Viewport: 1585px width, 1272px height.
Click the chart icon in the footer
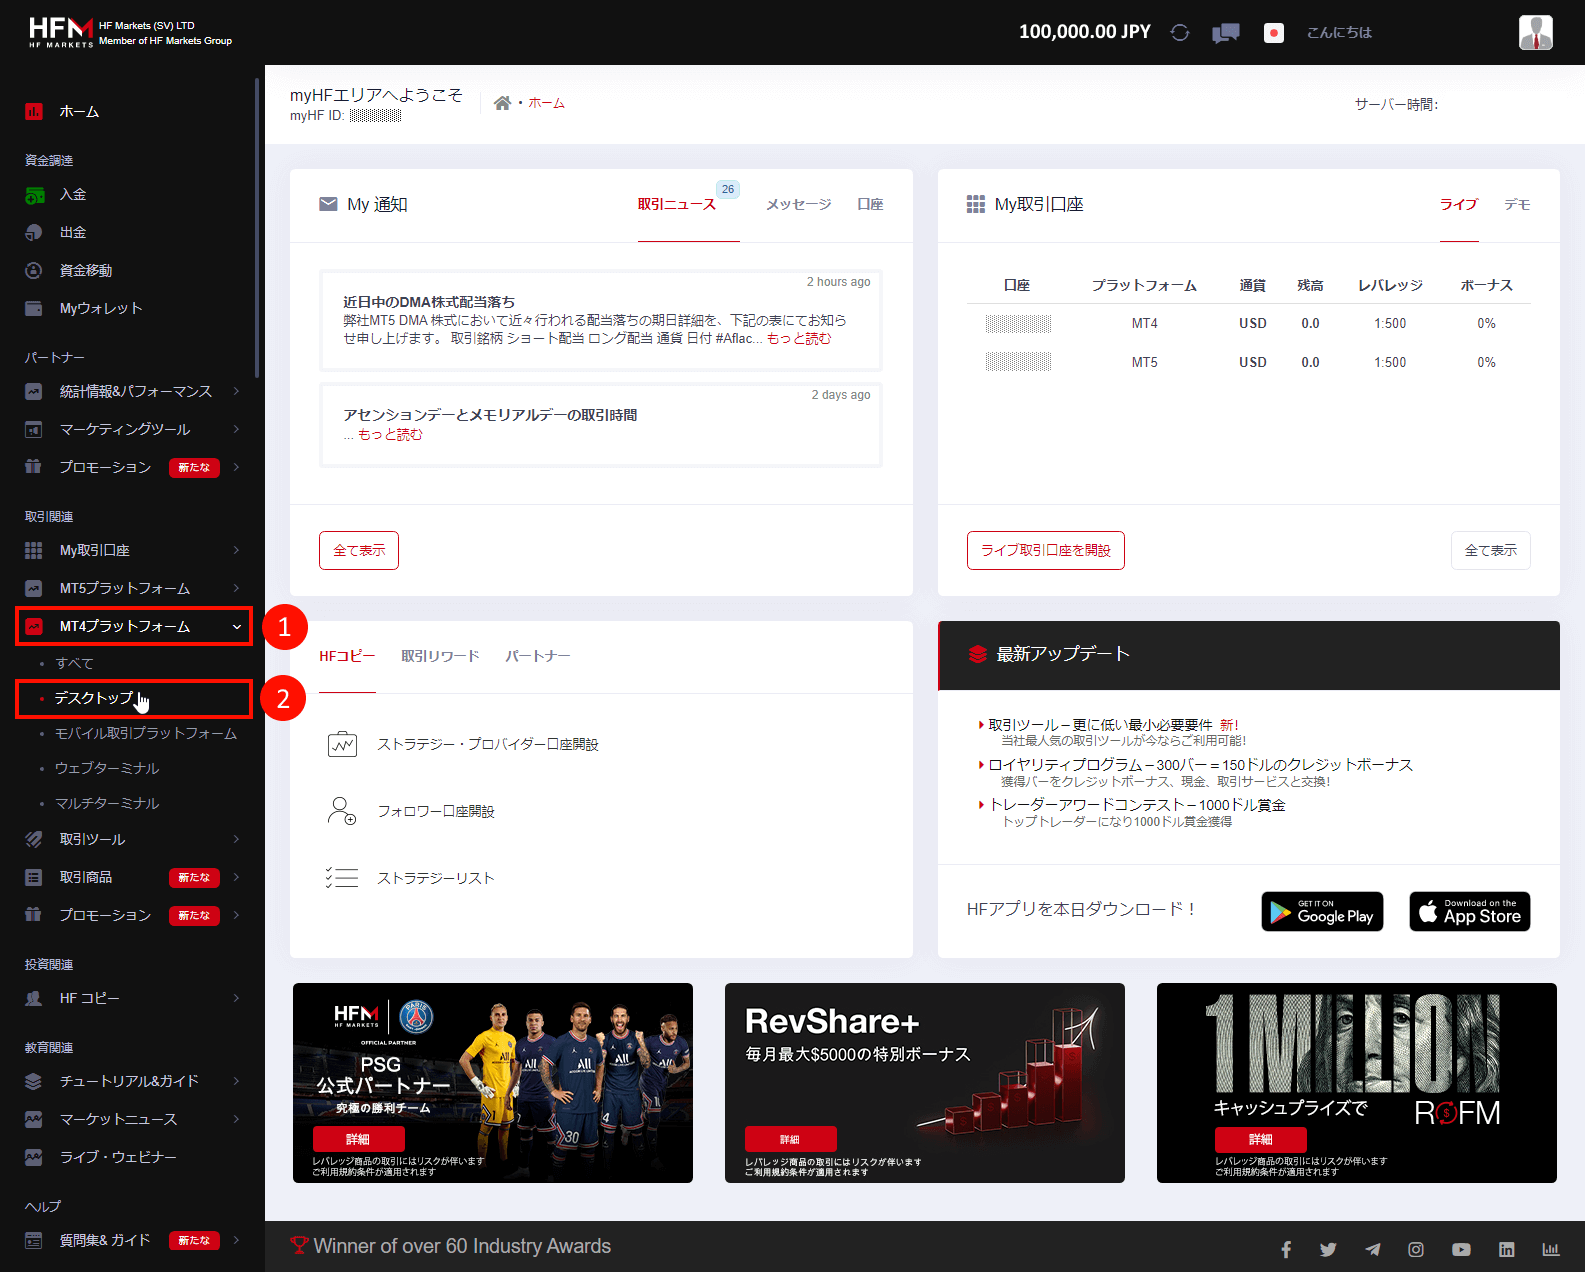click(x=1550, y=1249)
